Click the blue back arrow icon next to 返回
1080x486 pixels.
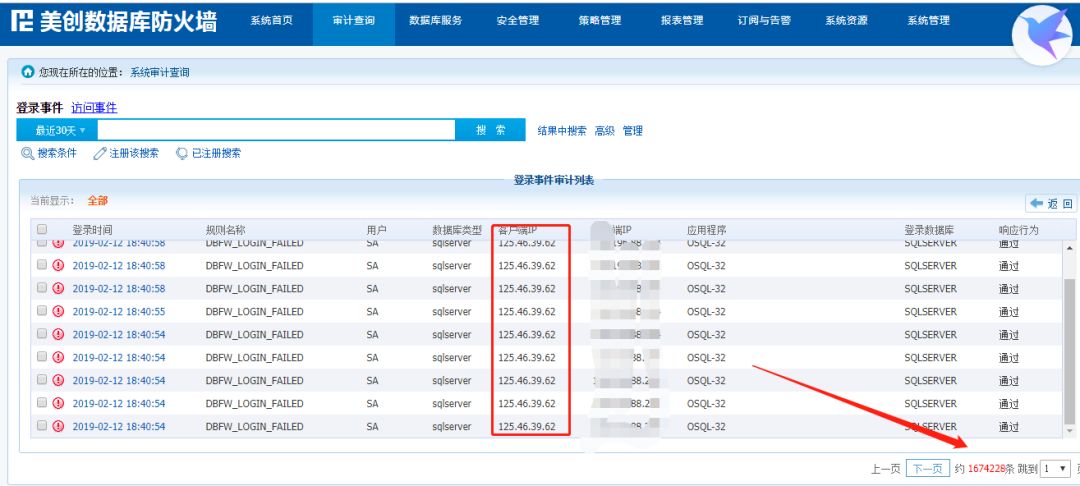1036,204
